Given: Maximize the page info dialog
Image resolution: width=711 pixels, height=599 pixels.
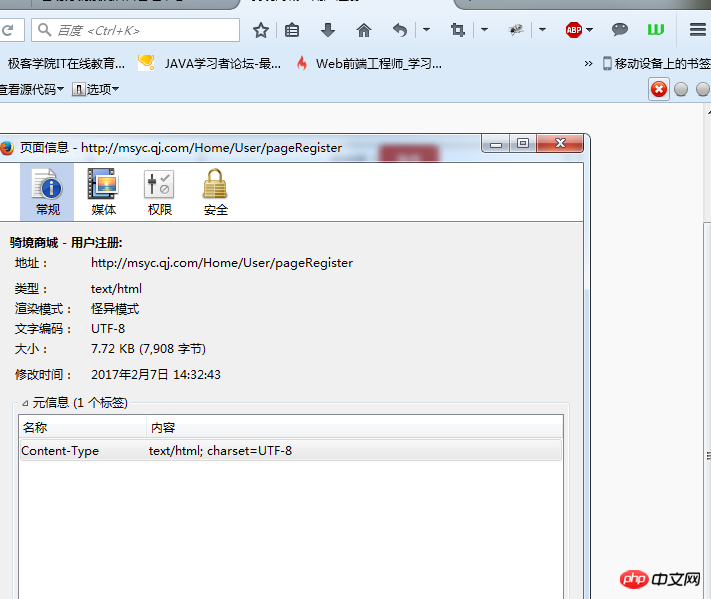Looking at the screenshot, I should [523, 144].
